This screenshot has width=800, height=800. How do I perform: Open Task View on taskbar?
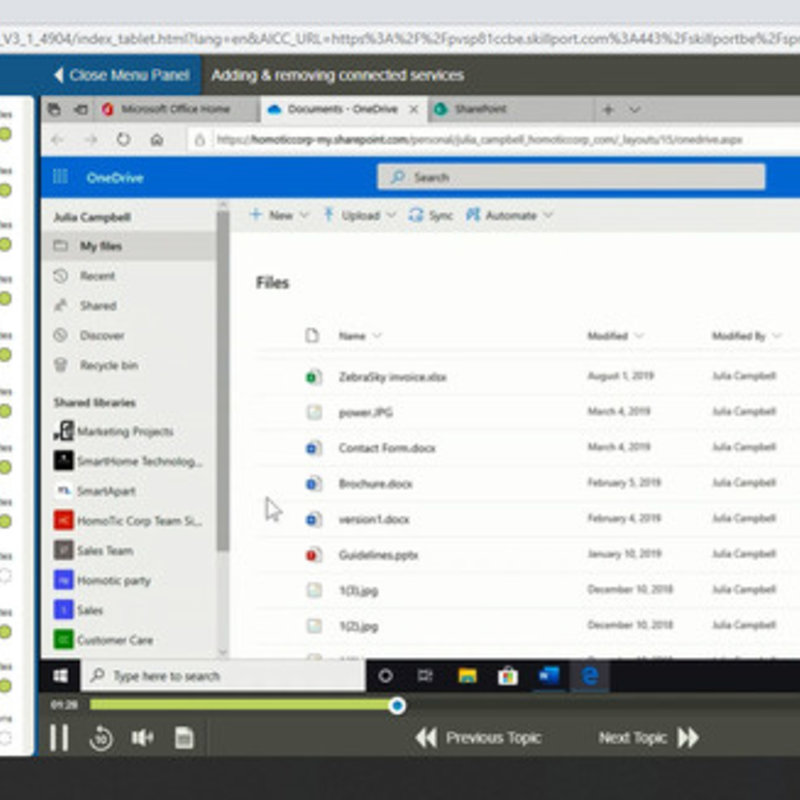coord(425,676)
